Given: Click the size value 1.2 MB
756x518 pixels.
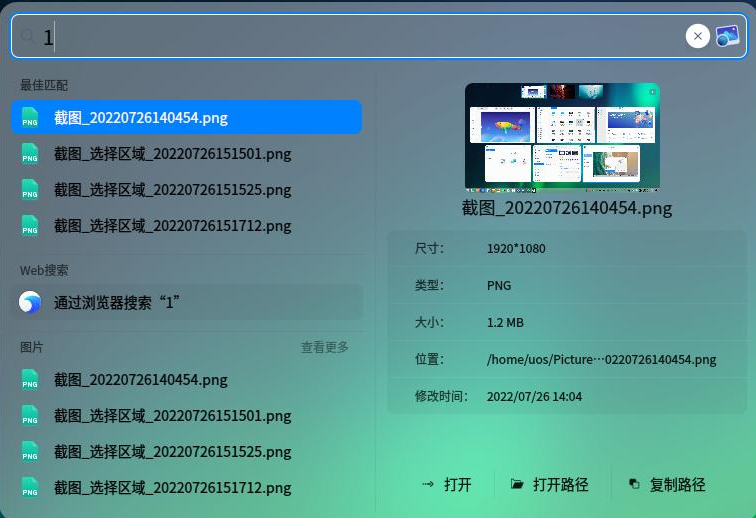Looking at the screenshot, I should click(x=505, y=322).
